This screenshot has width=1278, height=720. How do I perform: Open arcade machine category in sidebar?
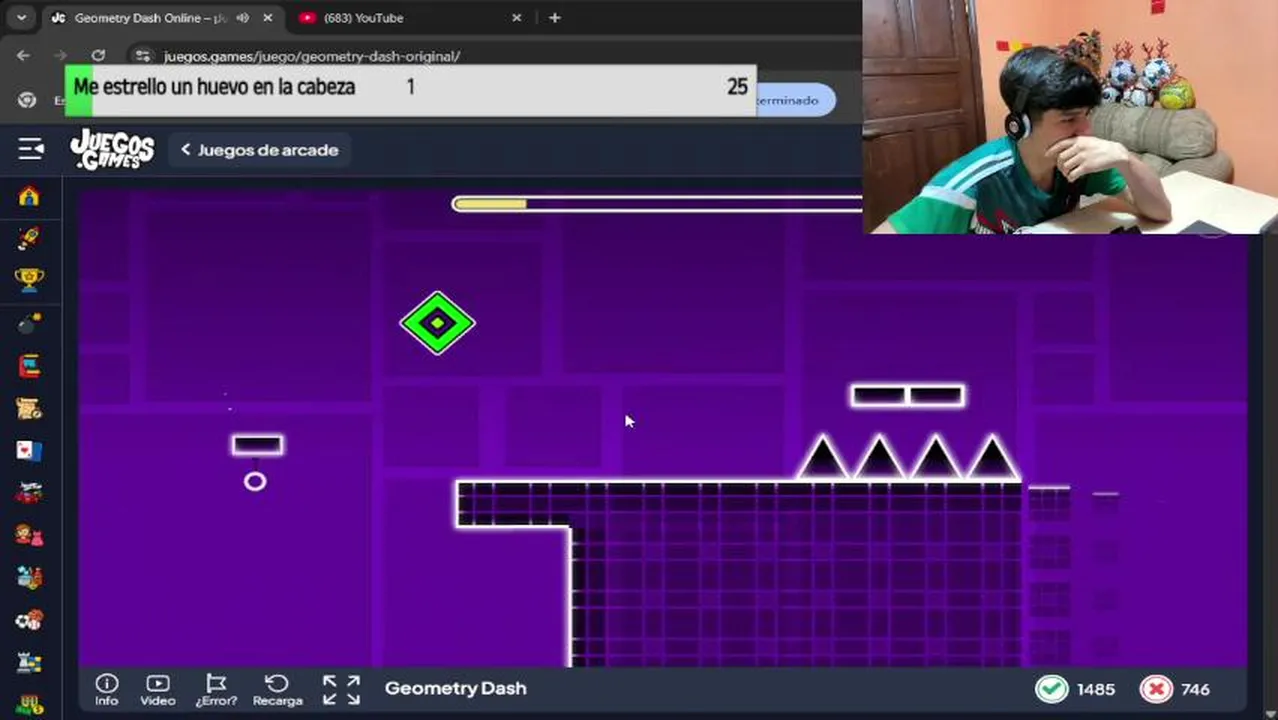(29, 366)
